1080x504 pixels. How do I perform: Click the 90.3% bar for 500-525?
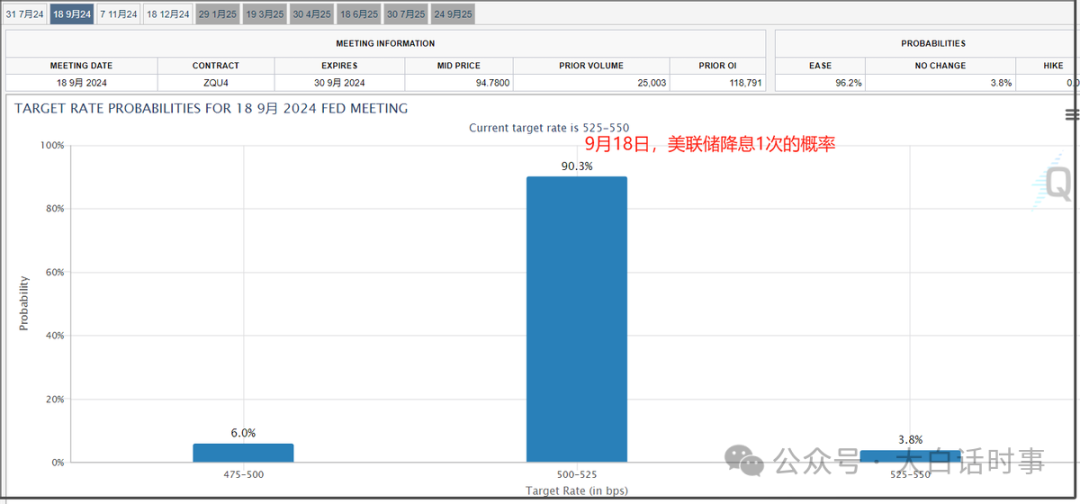pos(577,319)
